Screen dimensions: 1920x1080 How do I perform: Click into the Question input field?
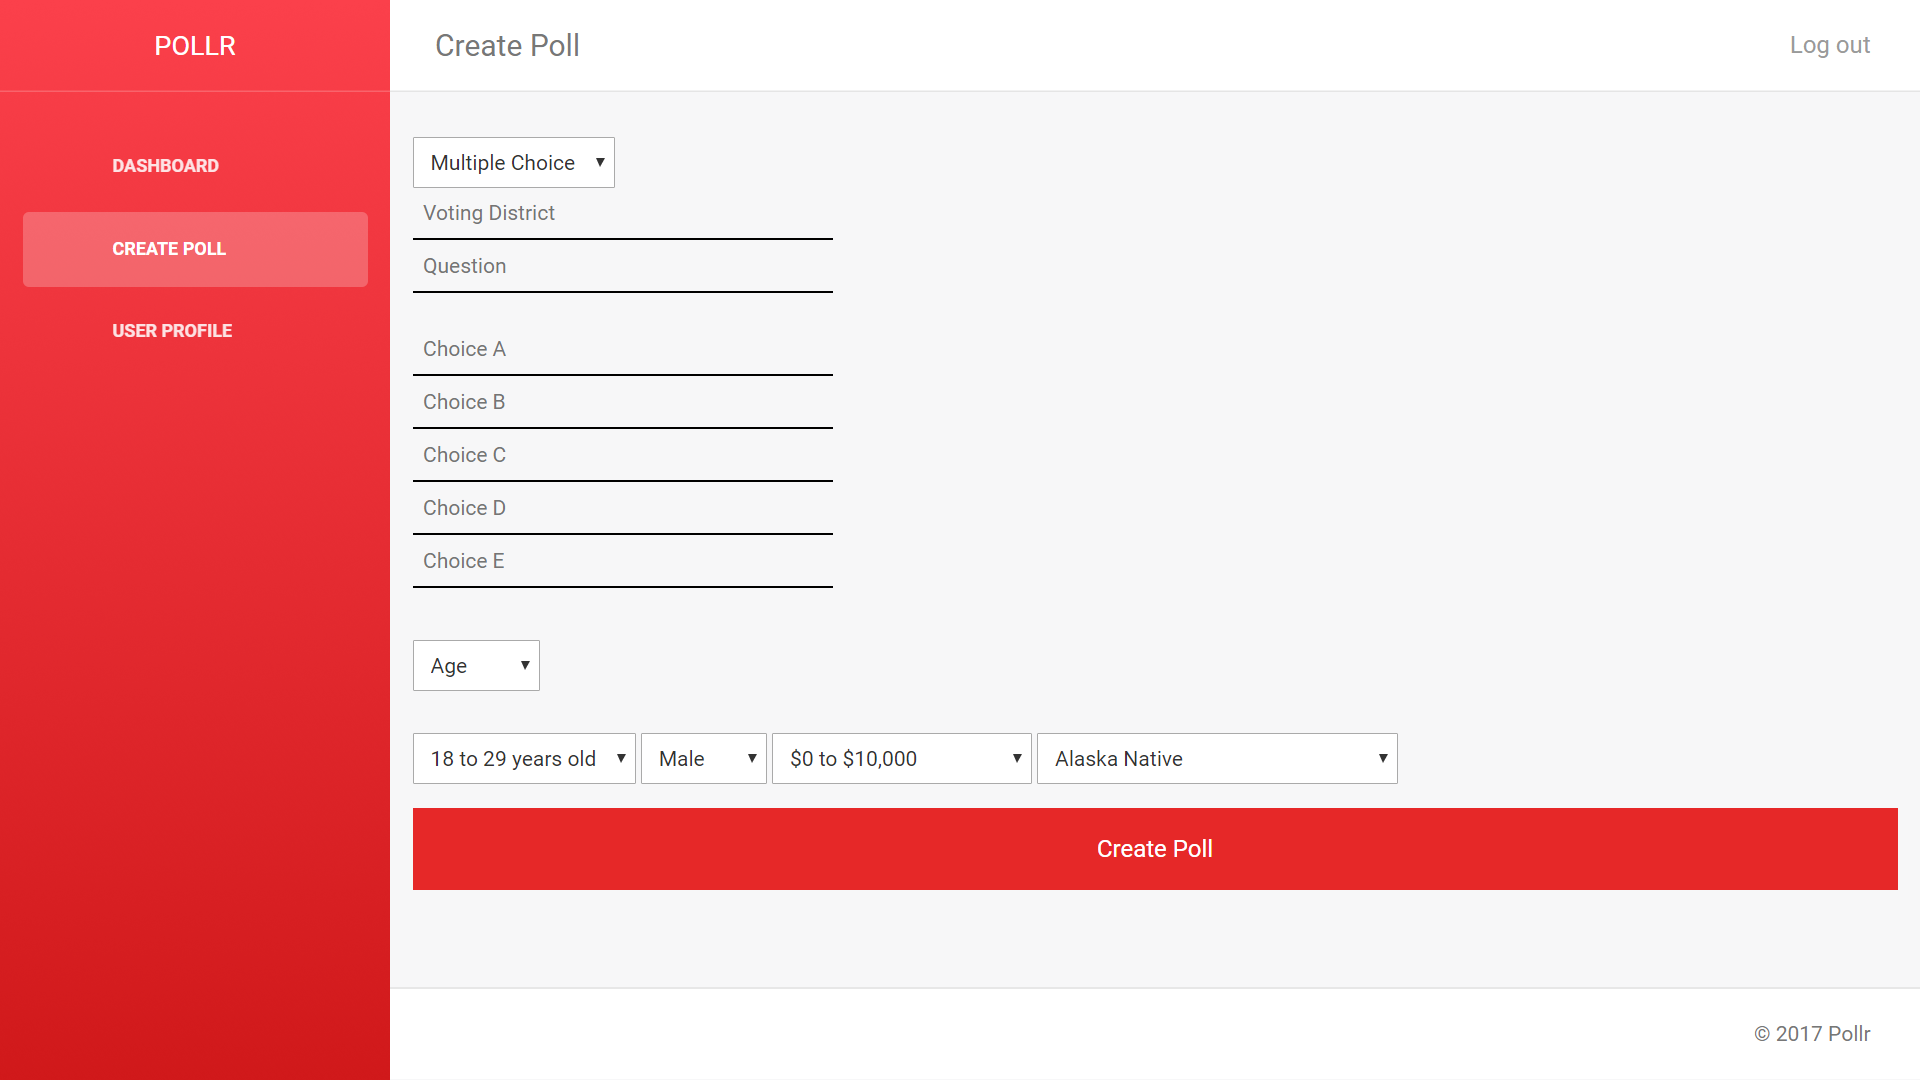point(622,266)
